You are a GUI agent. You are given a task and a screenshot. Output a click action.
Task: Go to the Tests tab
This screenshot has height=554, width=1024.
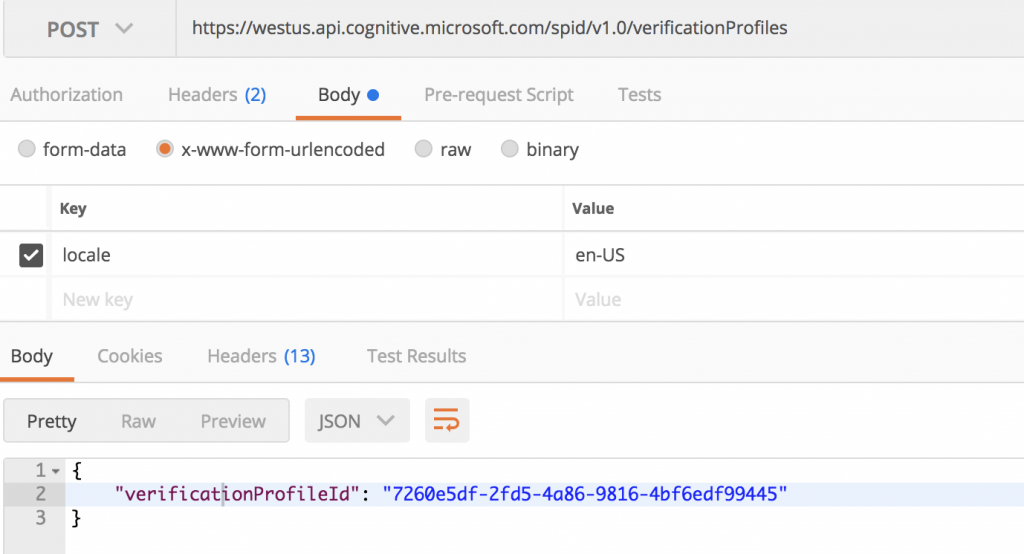(639, 95)
